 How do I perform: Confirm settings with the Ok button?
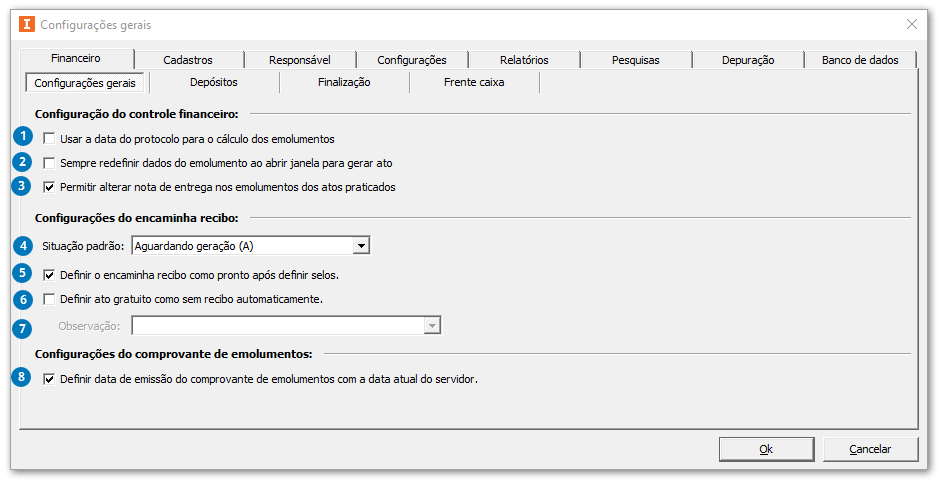click(x=766, y=449)
